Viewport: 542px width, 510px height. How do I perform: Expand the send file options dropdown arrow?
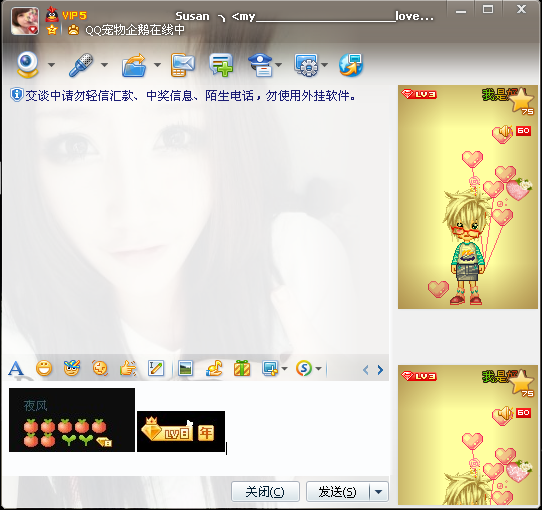(157, 65)
